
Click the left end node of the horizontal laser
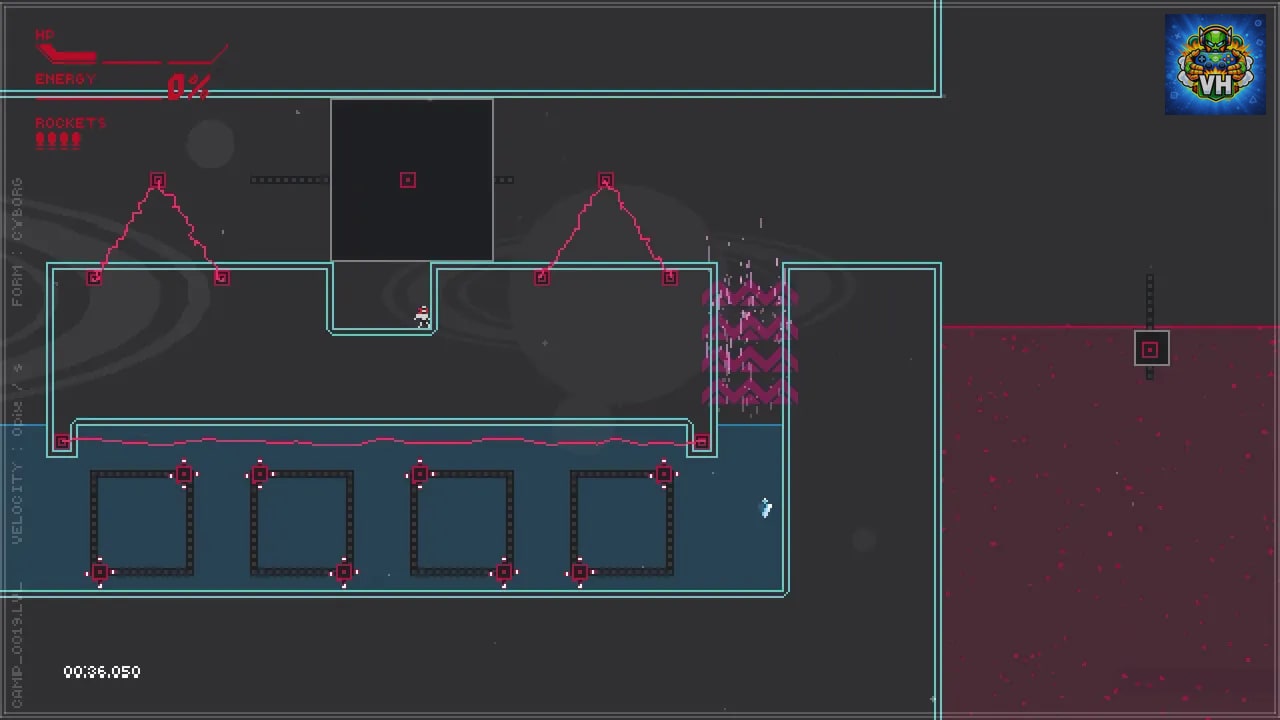[x=62, y=441]
